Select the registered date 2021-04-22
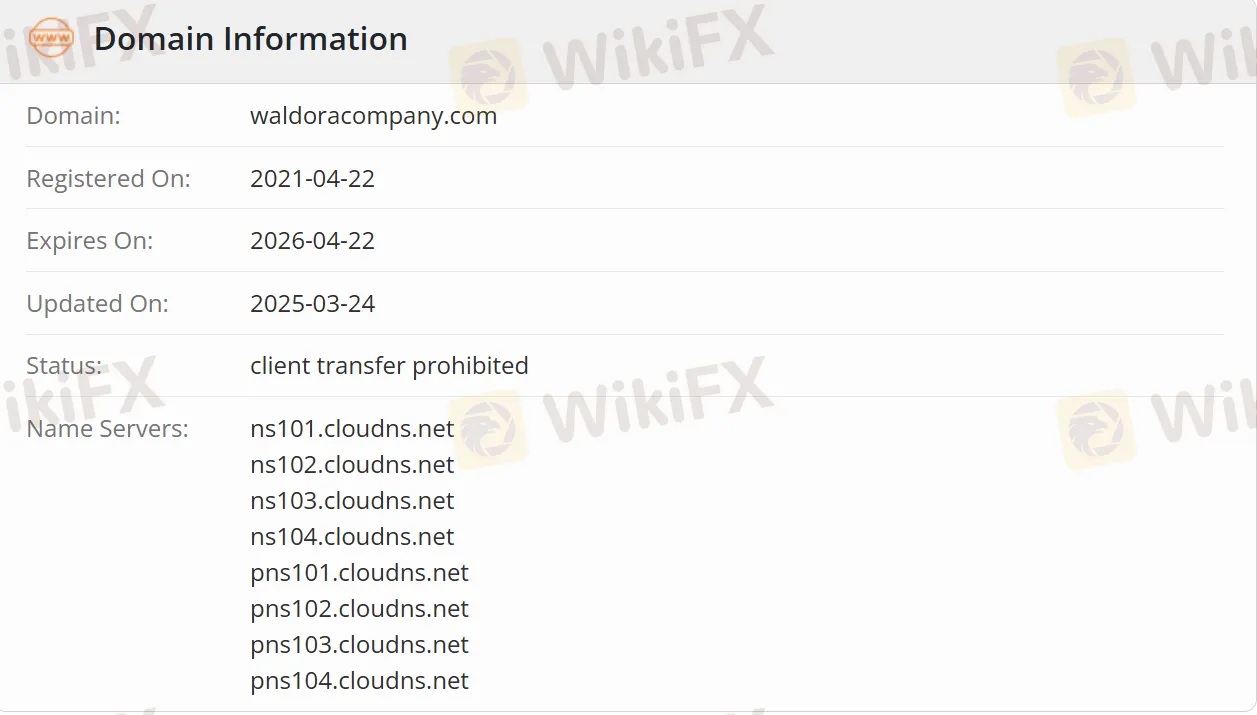The image size is (1257, 715). pyautogui.click(x=313, y=178)
